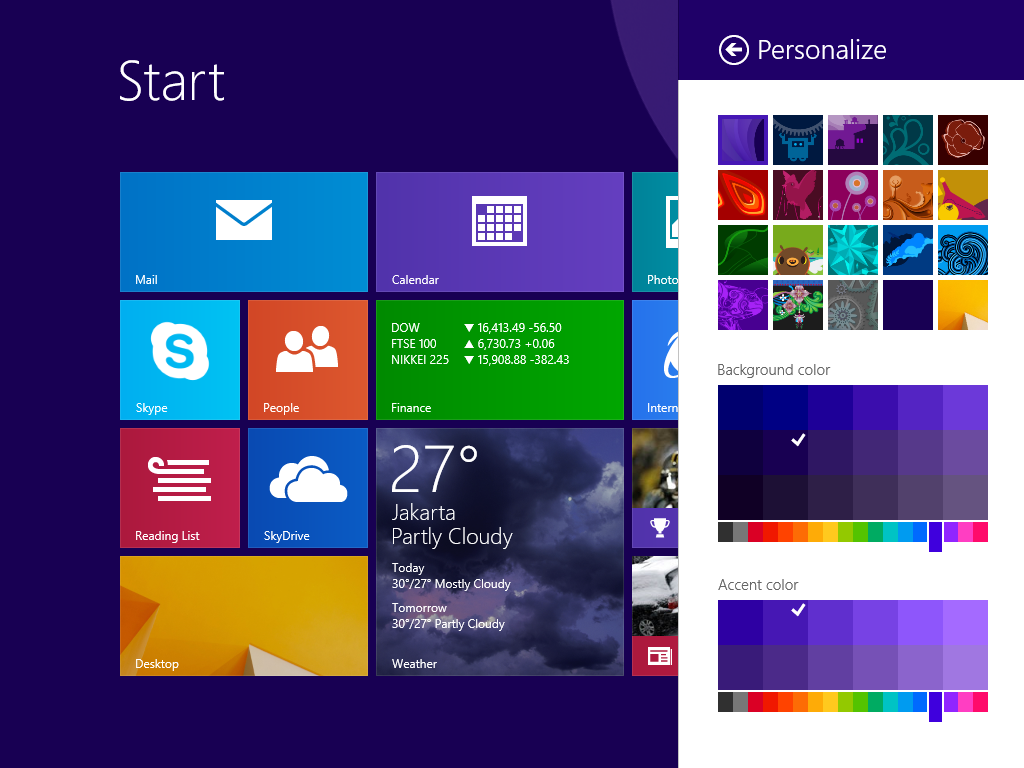Set background hue strip to red
Viewport: 1024px width, 768px height.
770,532
